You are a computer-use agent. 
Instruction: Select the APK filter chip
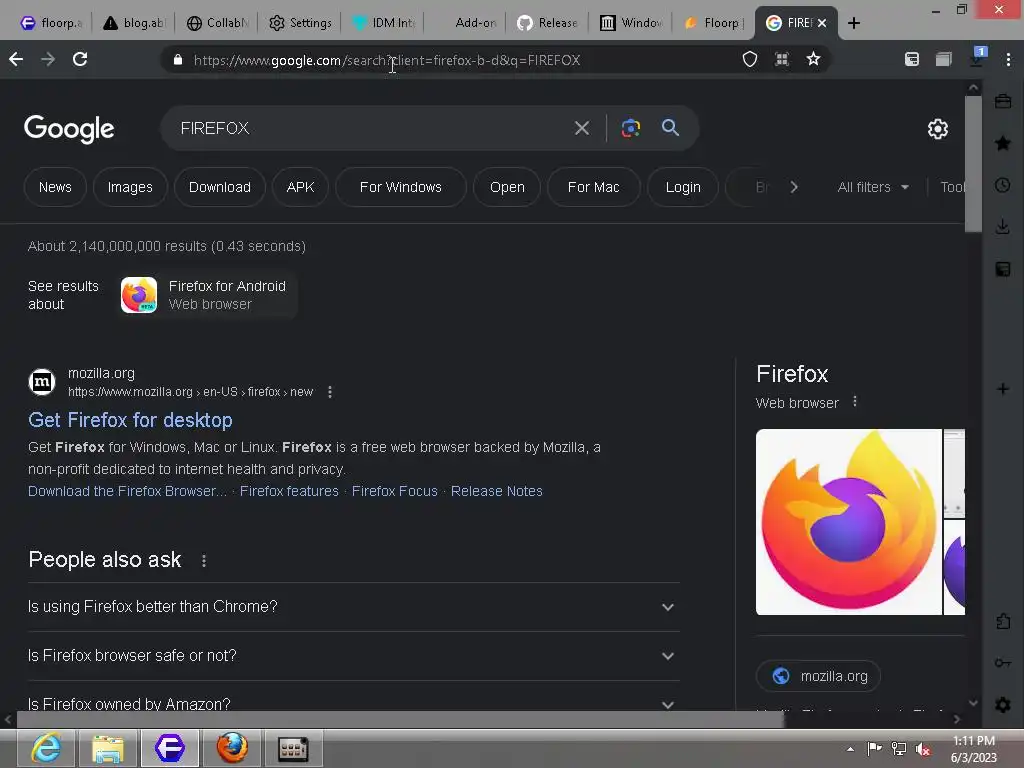pos(300,187)
